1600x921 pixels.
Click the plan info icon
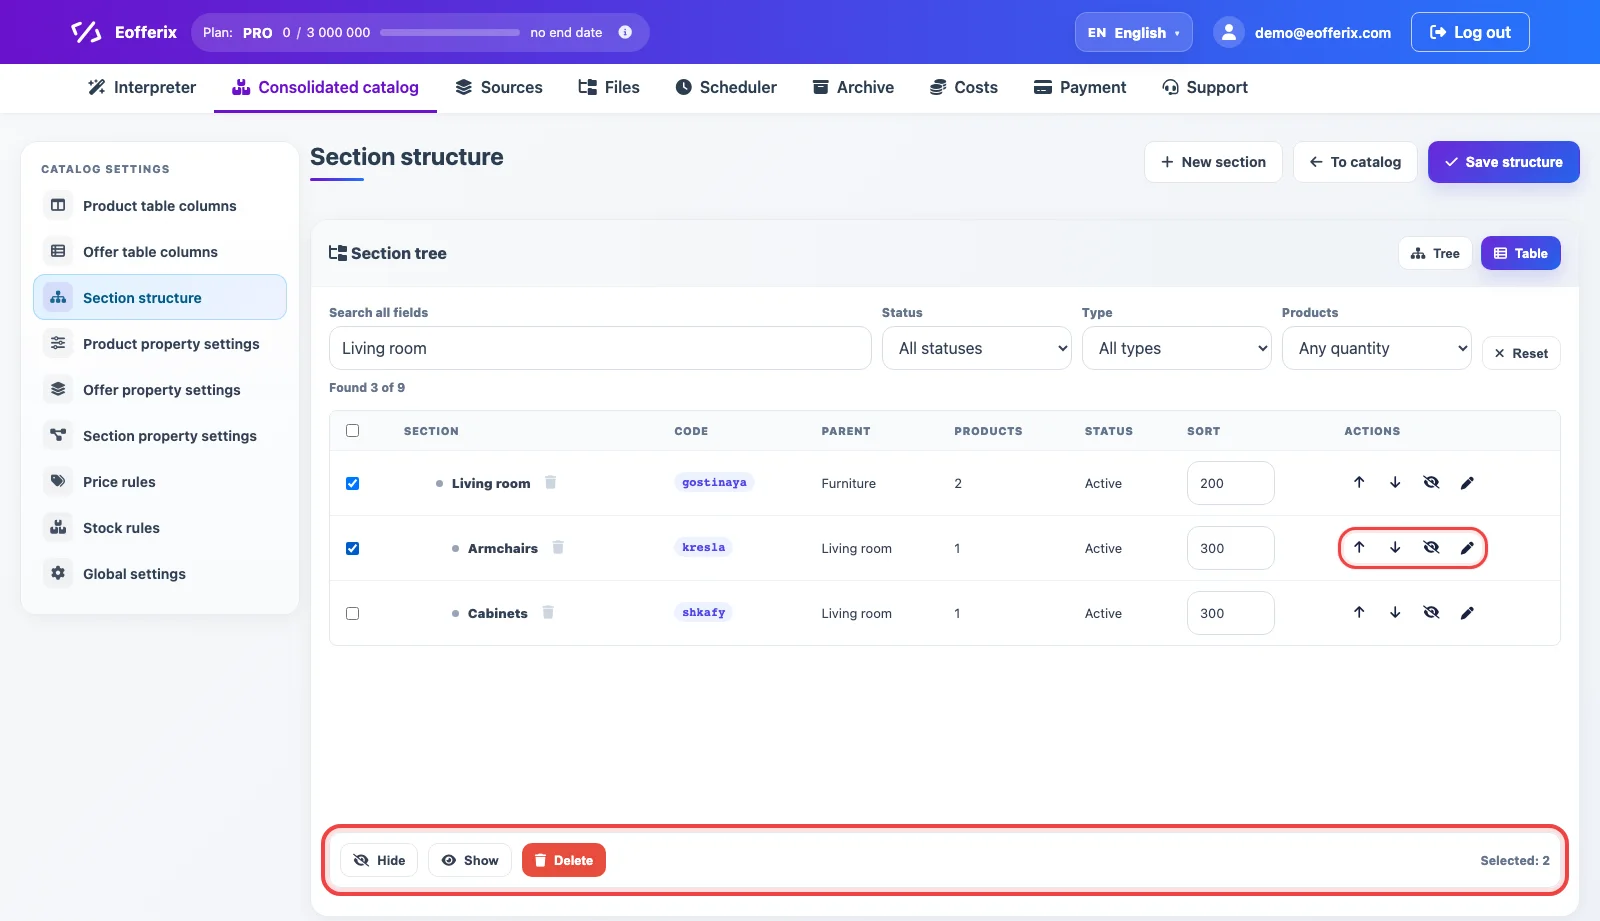[625, 32]
